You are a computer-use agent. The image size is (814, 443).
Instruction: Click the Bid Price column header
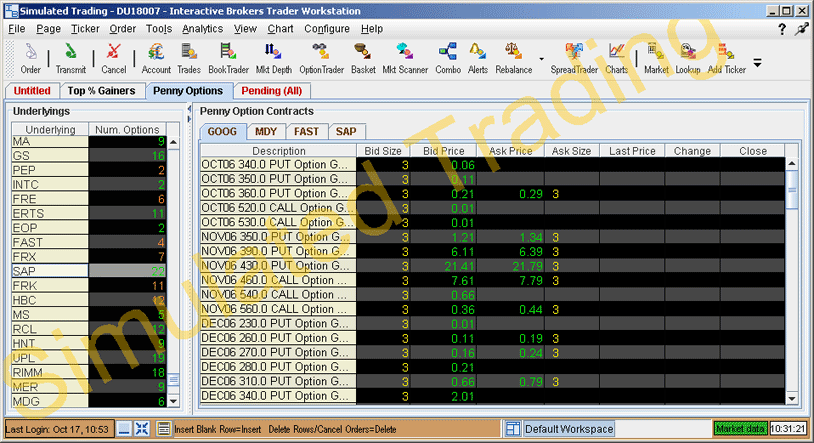[x=443, y=151]
